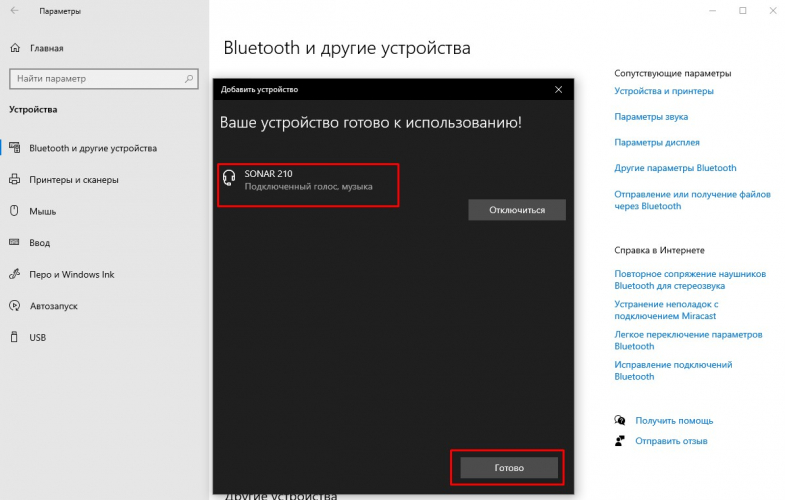Open Исправление подключений Bluetooth link
Image resolution: width=785 pixels, height=500 pixels.
673,370
